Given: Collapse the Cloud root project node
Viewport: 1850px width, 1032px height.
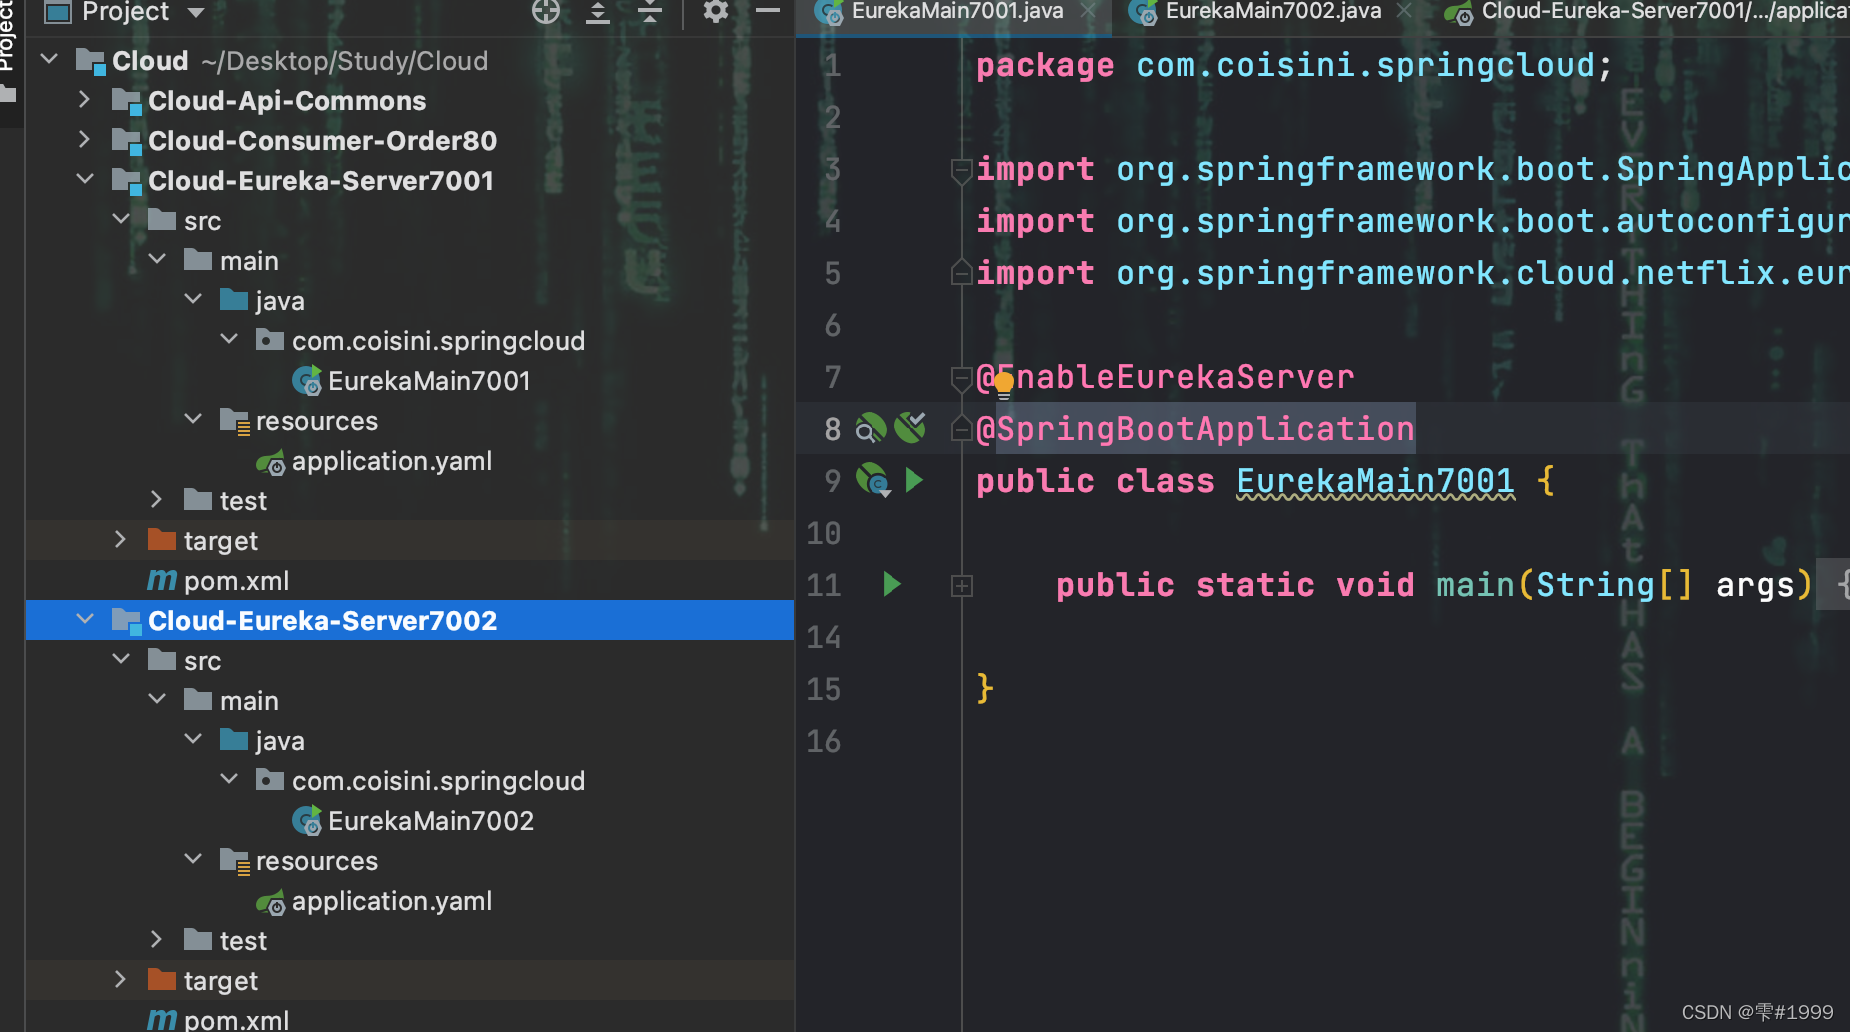Looking at the screenshot, I should (49, 60).
